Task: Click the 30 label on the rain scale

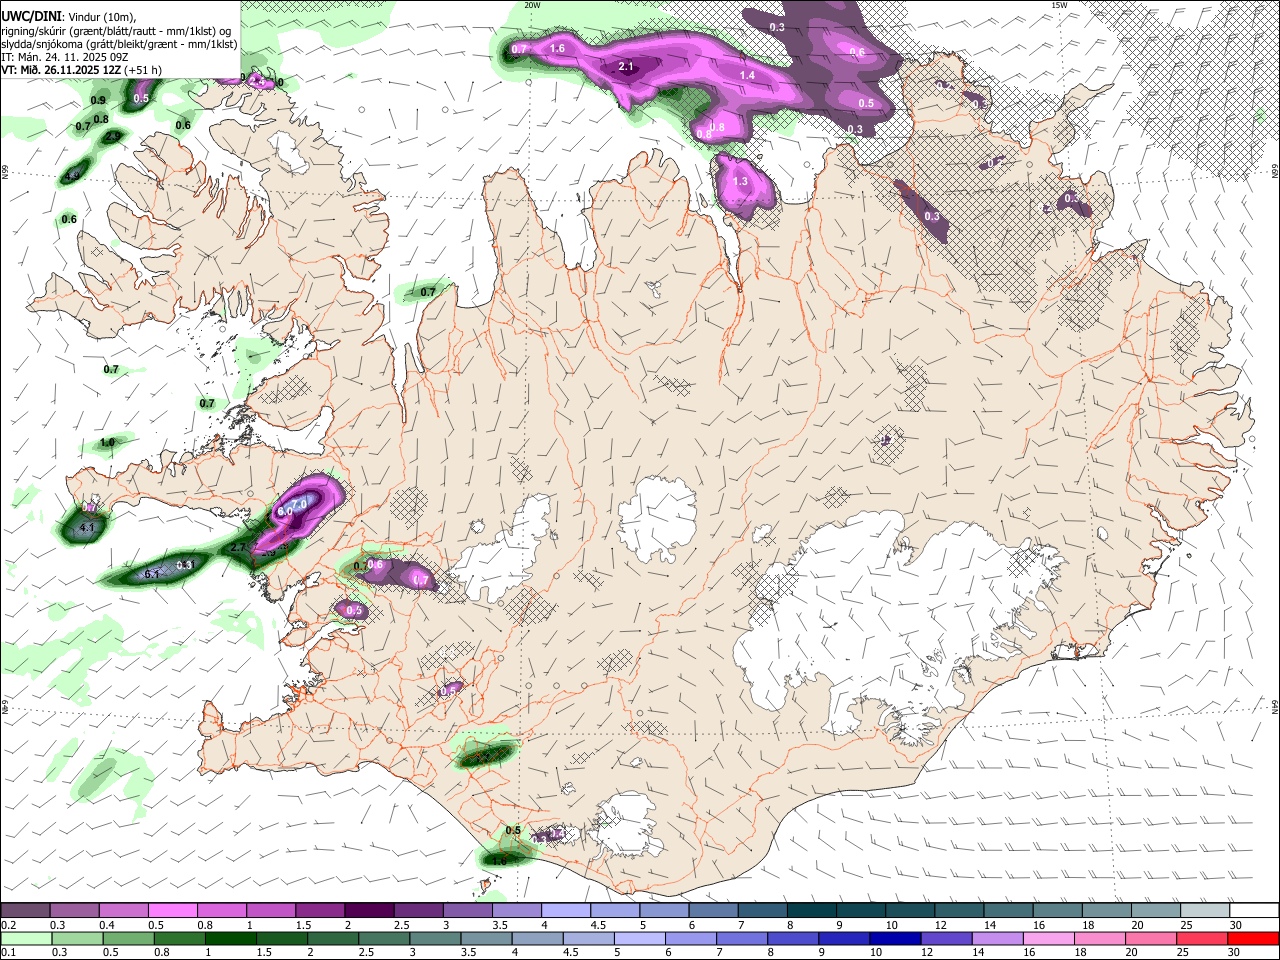Action: (x=1234, y=953)
